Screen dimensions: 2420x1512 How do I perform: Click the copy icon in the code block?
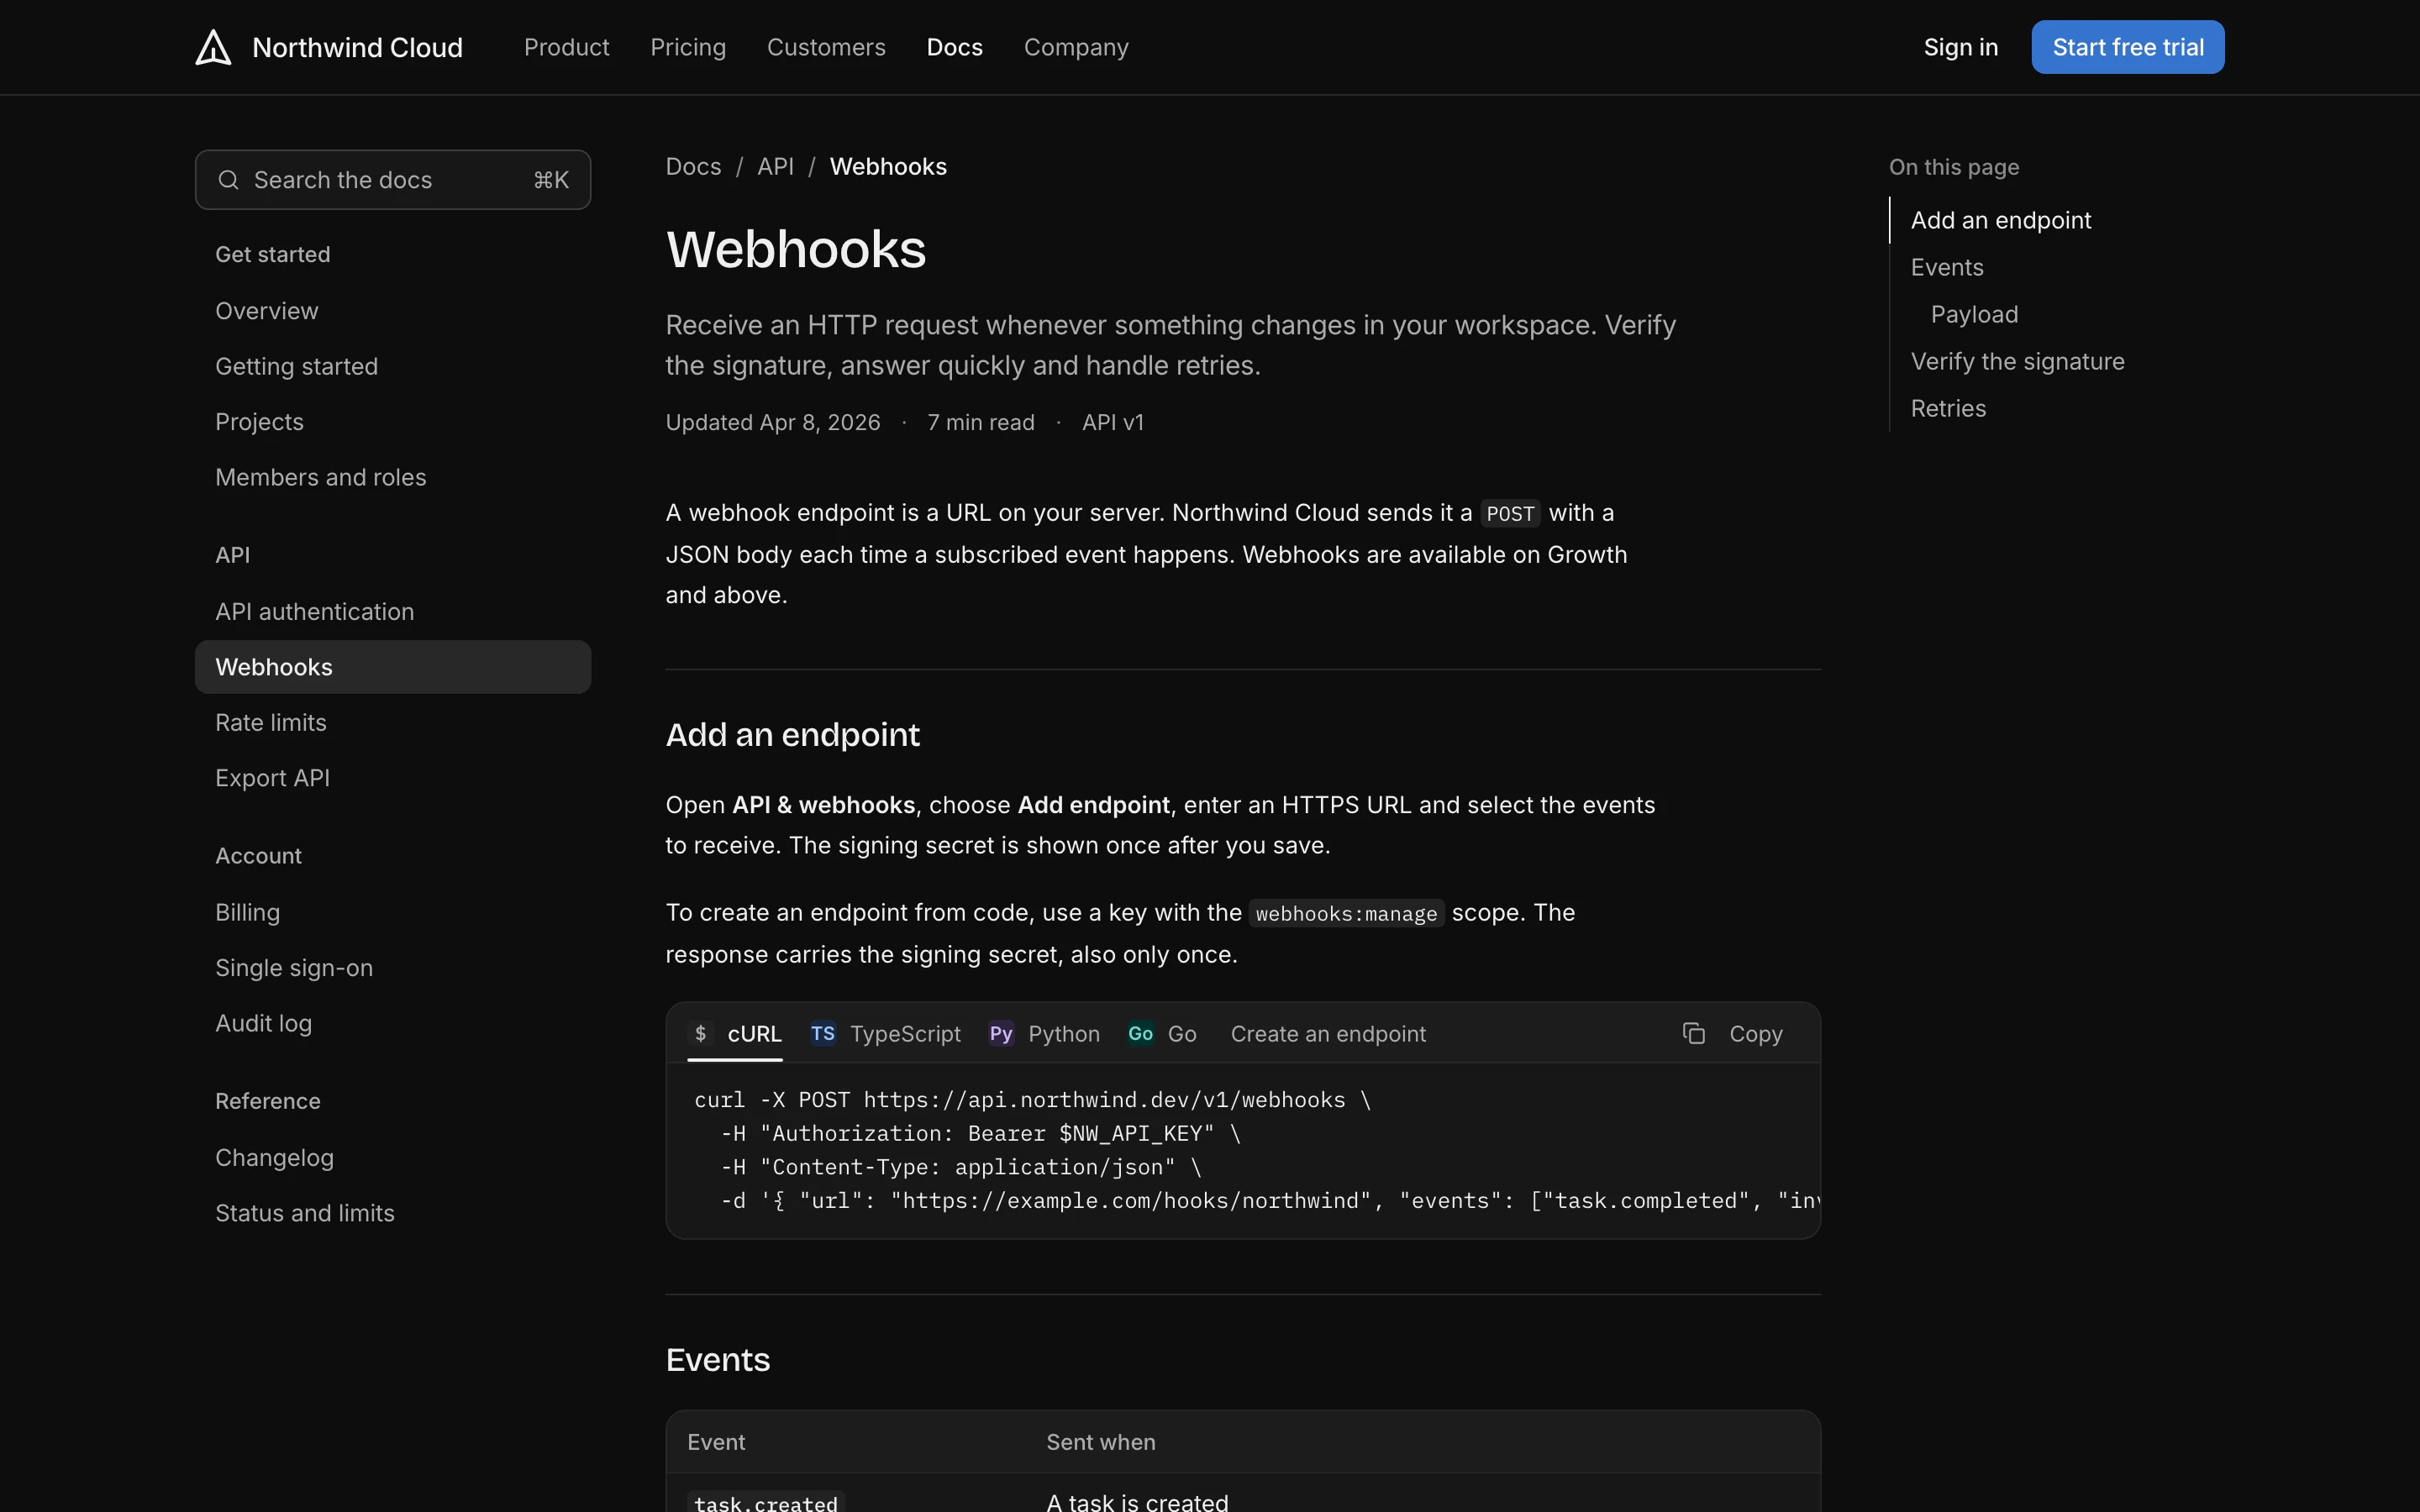tap(1693, 1033)
